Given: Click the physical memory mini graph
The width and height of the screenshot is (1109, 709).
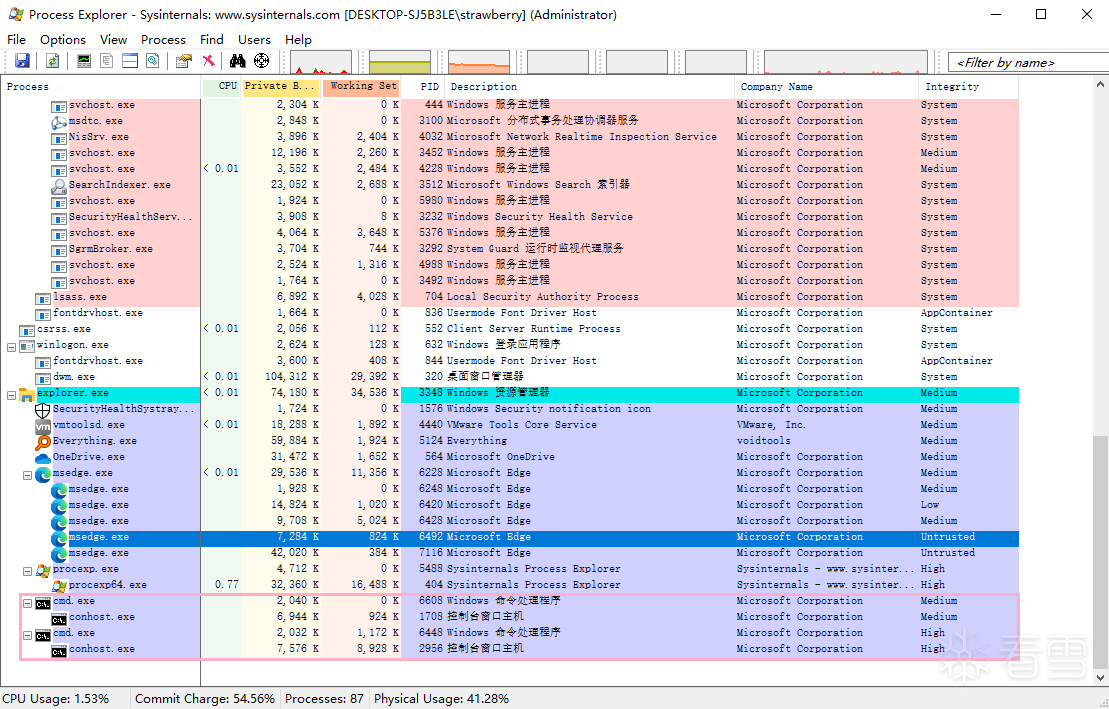Looking at the screenshot, I should click(x=479, y=62).
